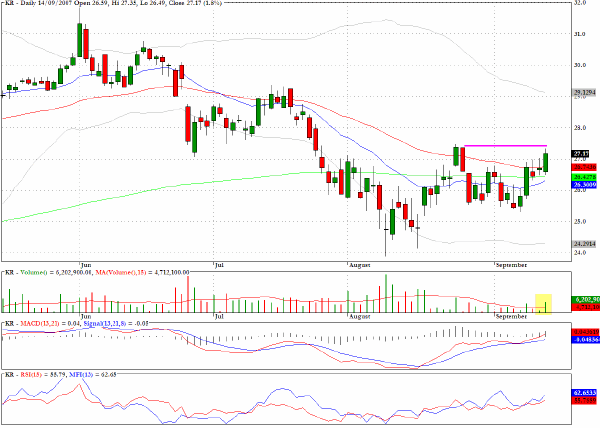Click August on the volume panel axis
Screen dimensions: 600x428
(x=359, y=317)
